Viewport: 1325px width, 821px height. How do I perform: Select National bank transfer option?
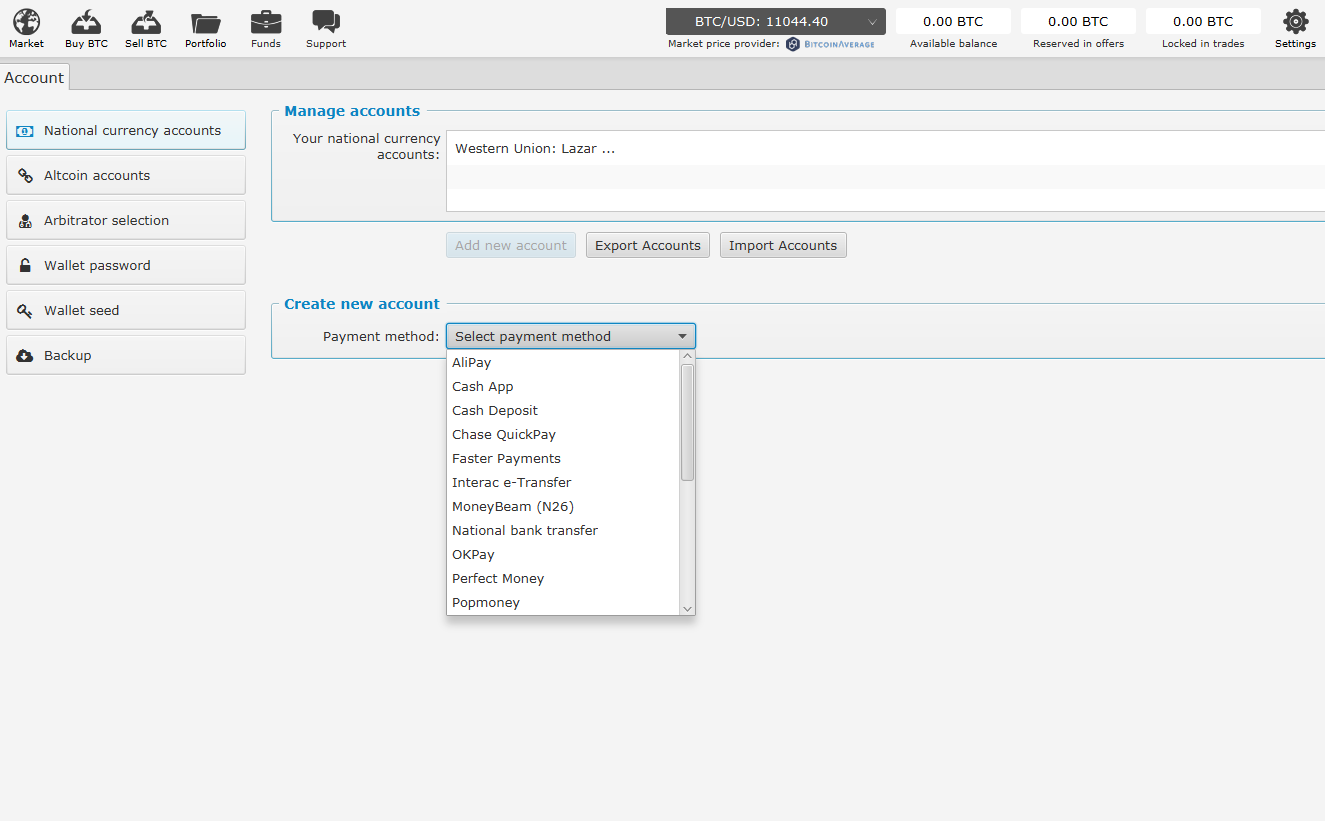[x=563, y=531]
